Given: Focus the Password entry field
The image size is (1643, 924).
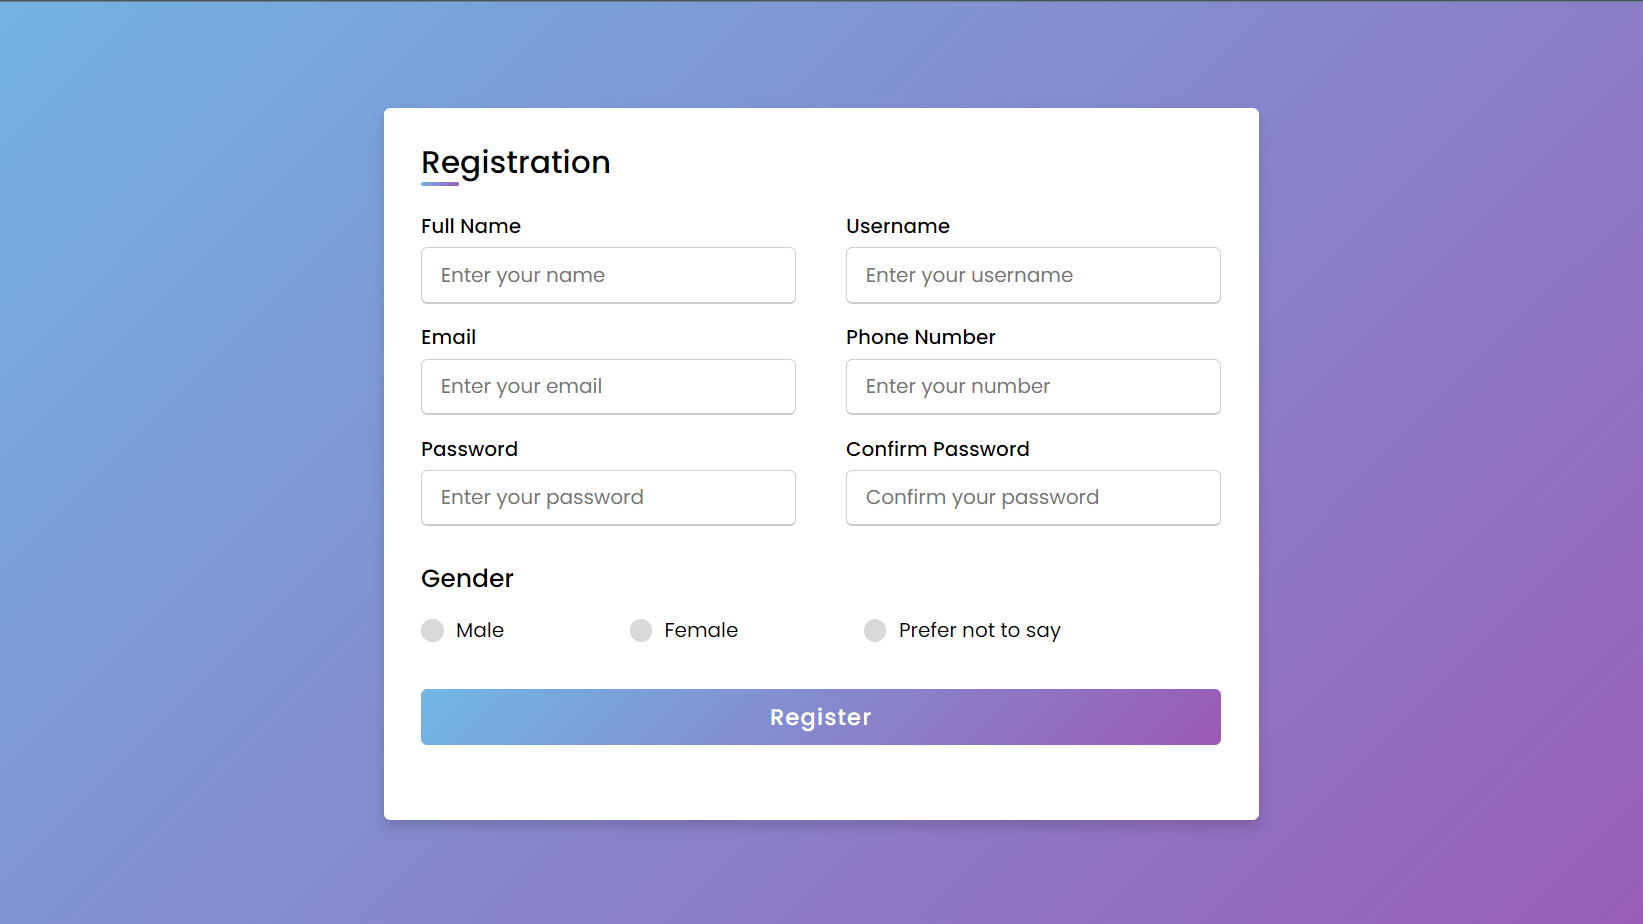Looking at the screenshot, I should pos(608,498).
